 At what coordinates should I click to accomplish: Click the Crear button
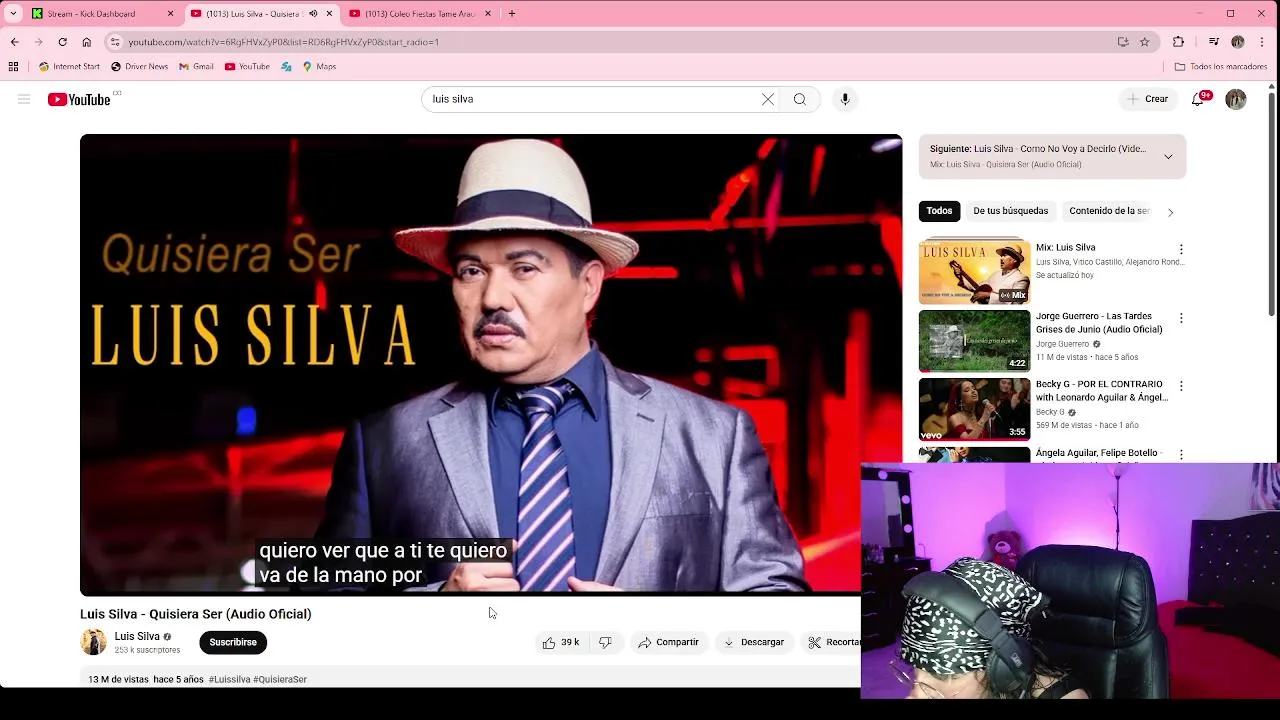[1147, 99]
